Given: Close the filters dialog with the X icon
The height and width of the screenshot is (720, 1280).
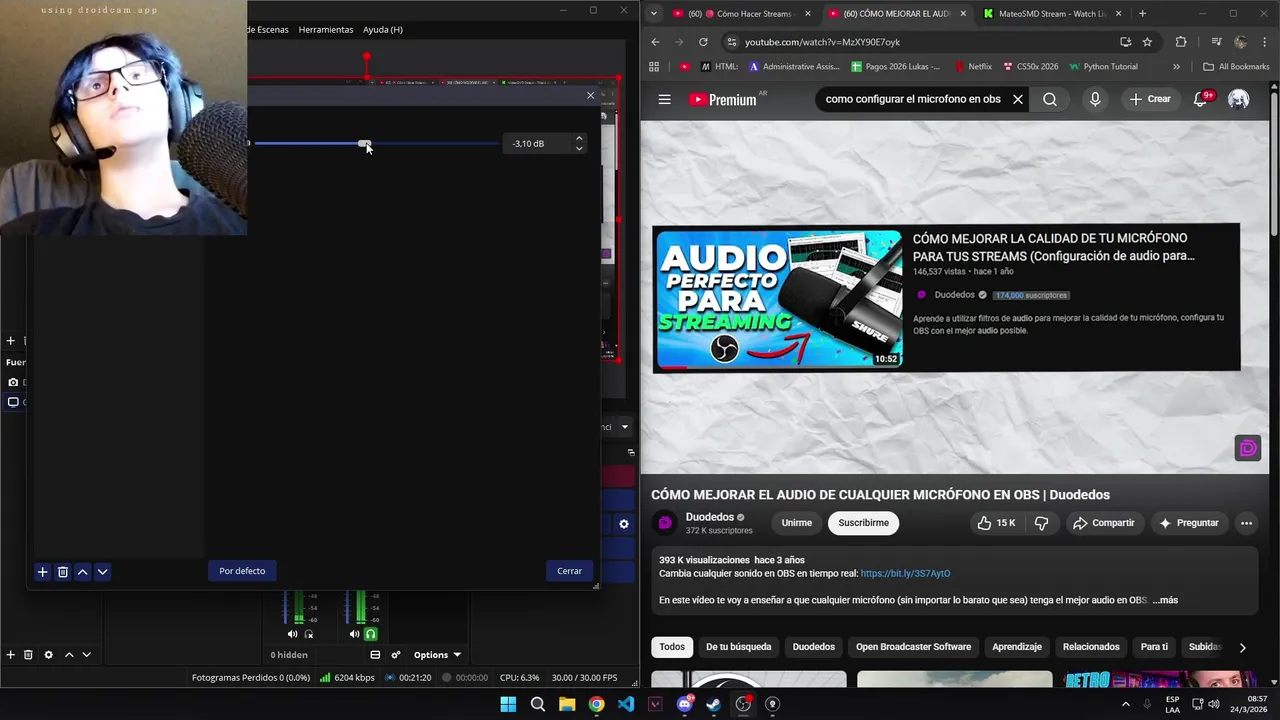Looking at the screenshot, I should 590,95.
